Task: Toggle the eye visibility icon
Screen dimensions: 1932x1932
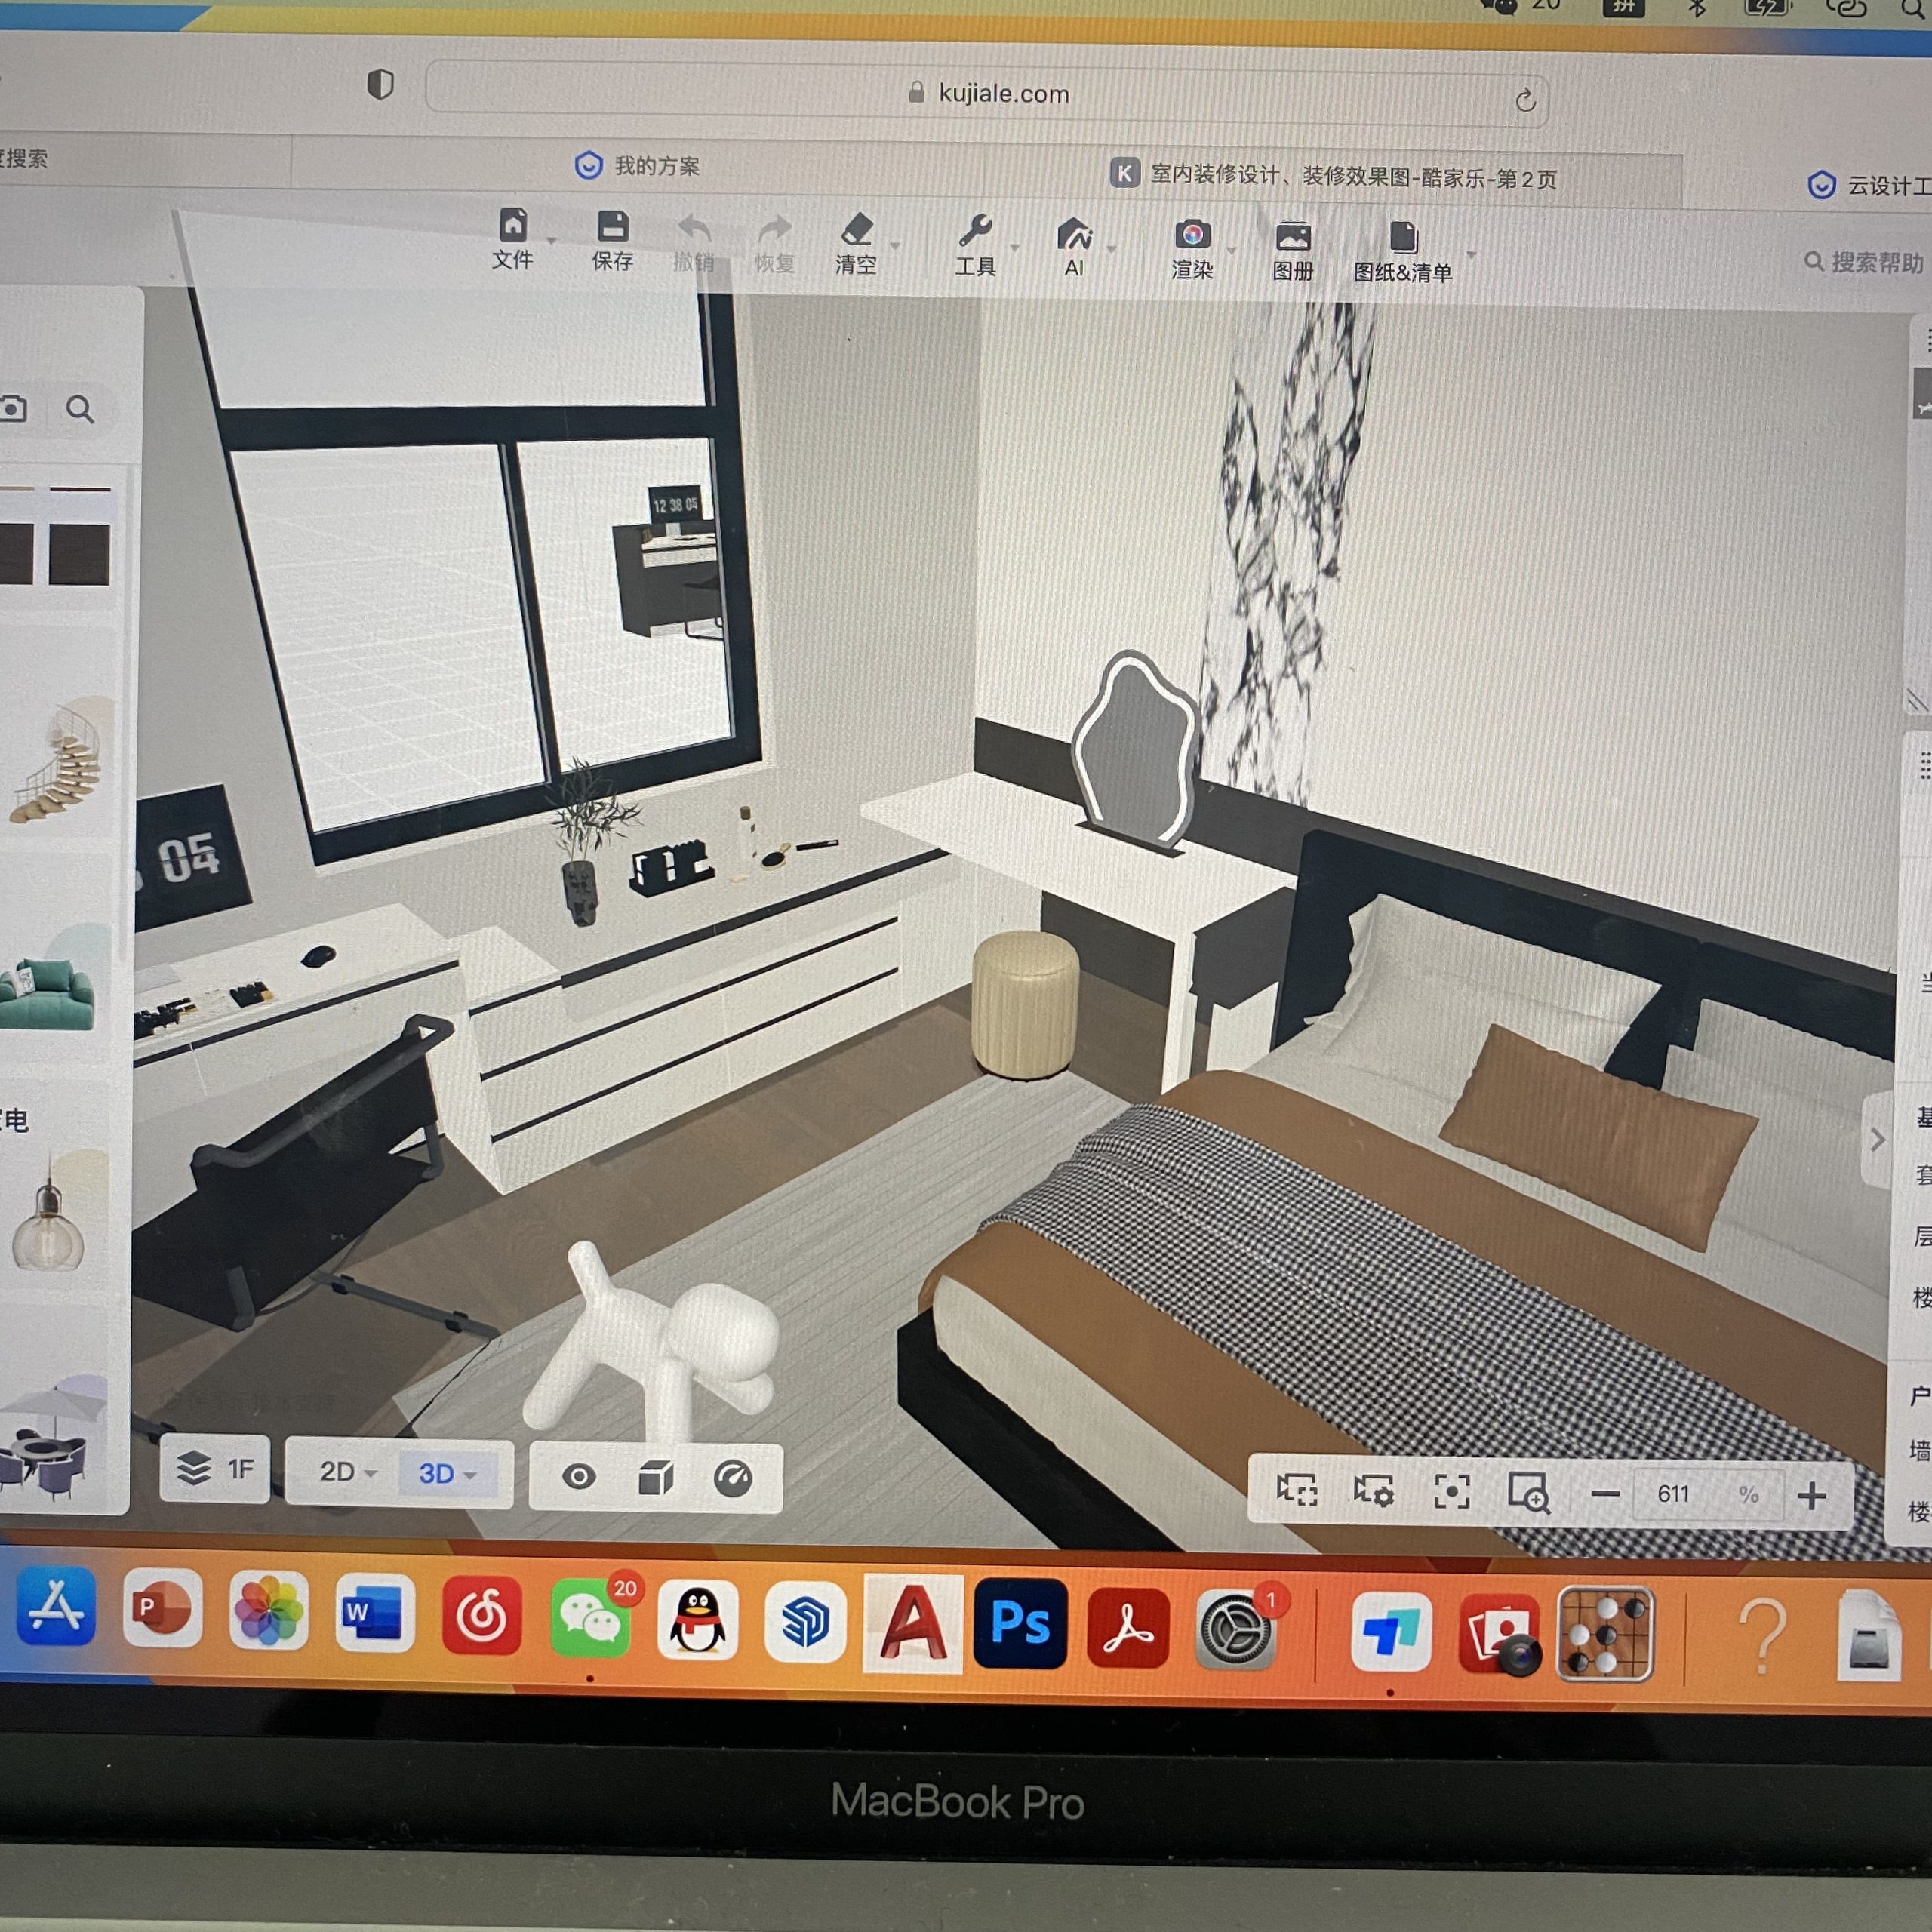Action: [x=579, y=1476]
